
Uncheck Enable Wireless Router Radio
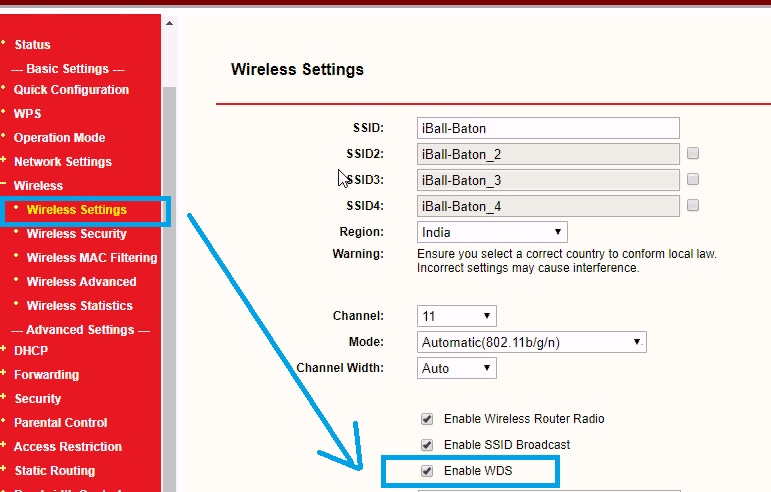(427, 419)
